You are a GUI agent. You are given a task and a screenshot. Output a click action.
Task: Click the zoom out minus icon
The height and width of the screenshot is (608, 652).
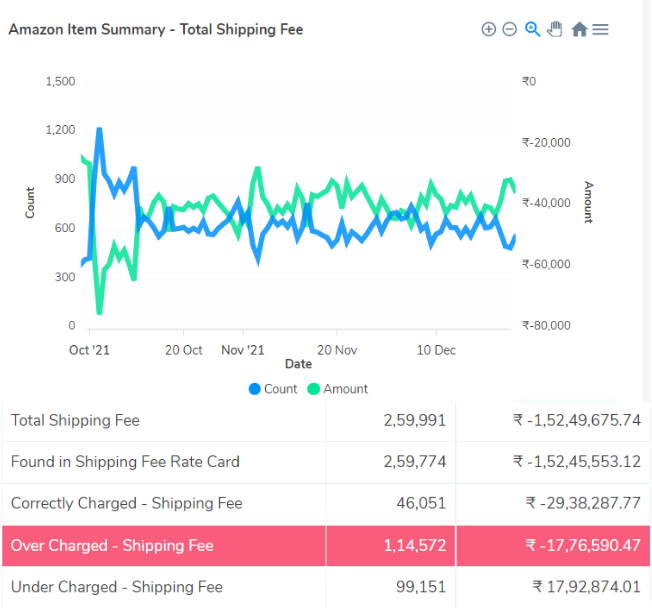click(509, 30)
